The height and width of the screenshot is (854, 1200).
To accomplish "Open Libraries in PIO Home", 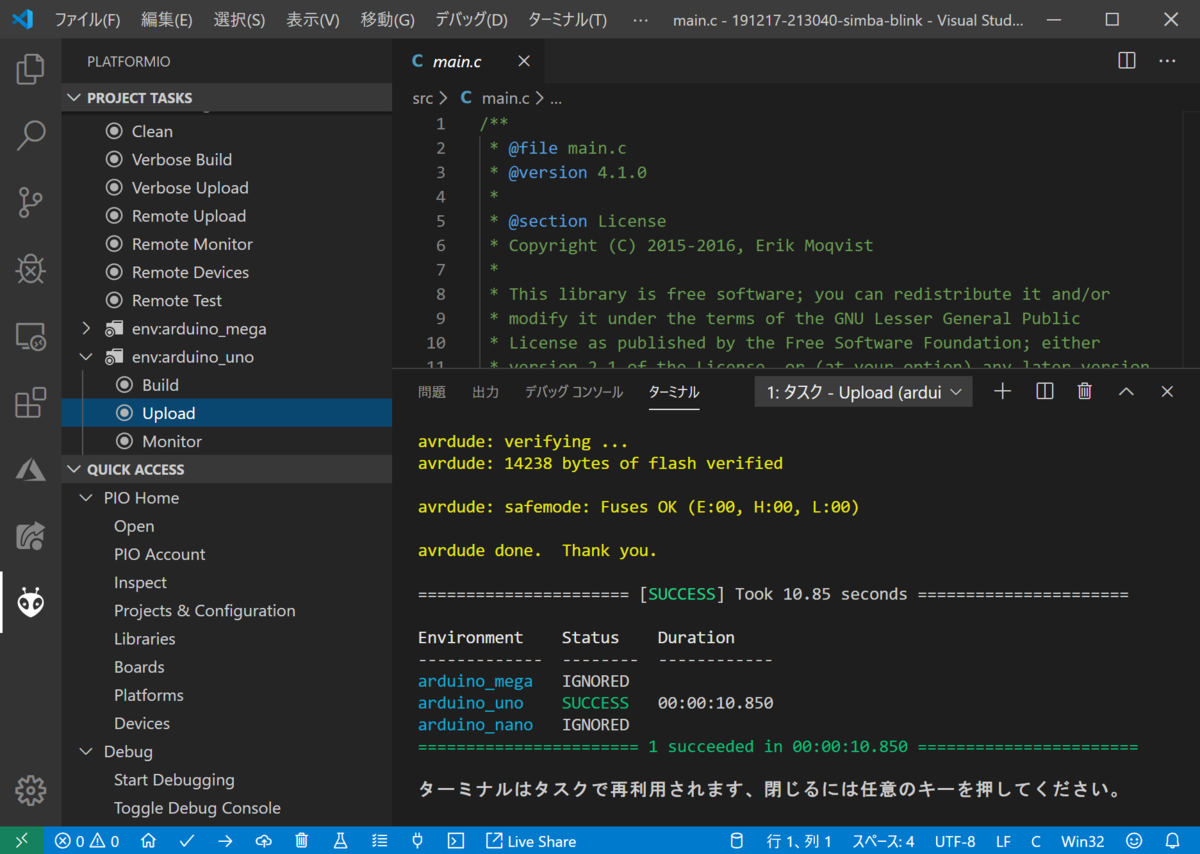I will pos(144,639).
